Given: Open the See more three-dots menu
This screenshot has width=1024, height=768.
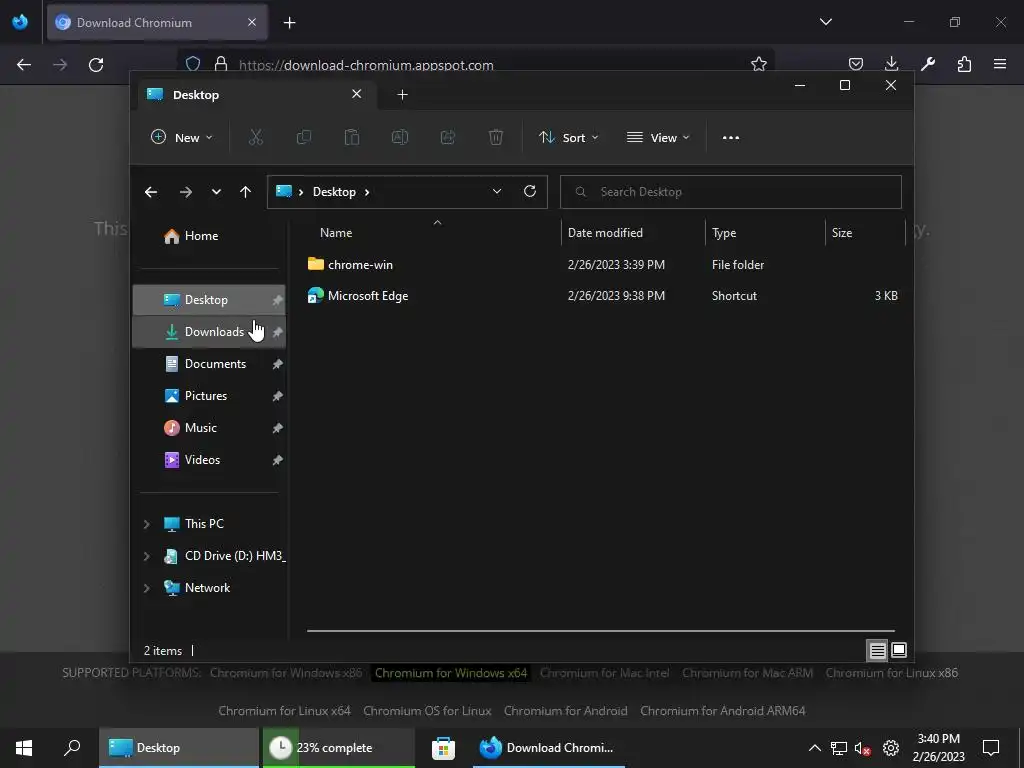Looking at the screenshot, I should click(731, 138).
